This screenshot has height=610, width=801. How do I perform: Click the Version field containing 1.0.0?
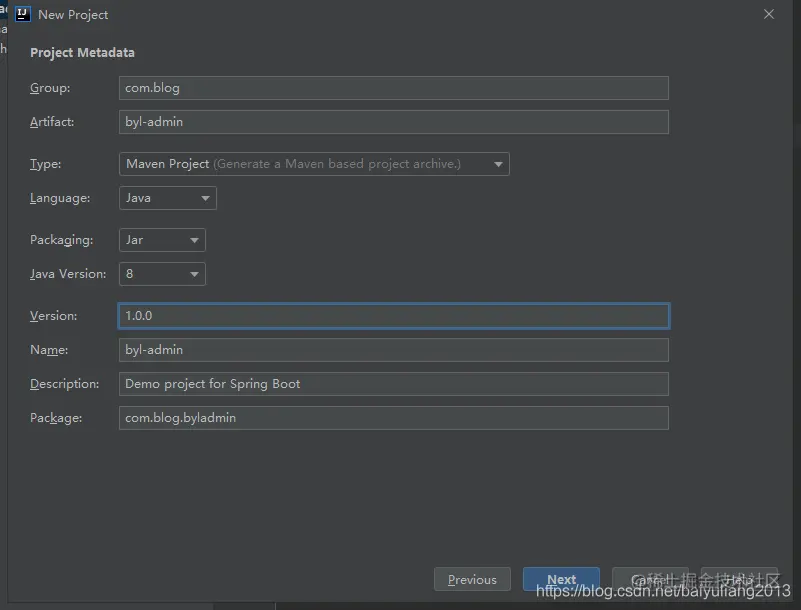click(x=394, y=316)
